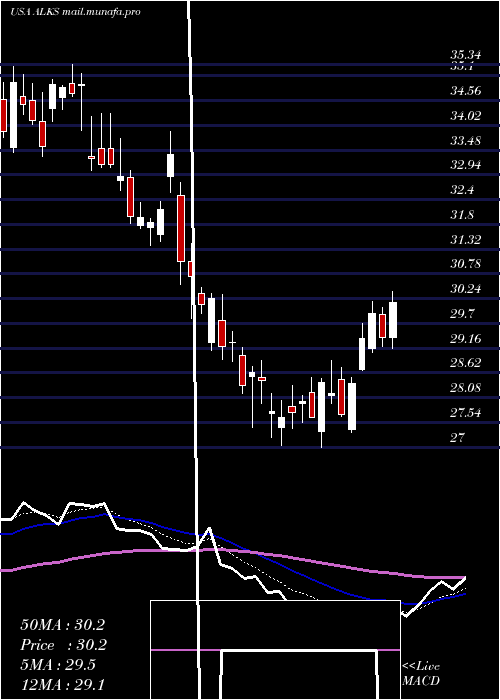The width and height of the screenshot is (500, 700).
Task: Click the 33.48 price axis label
Action: point(466,141)
